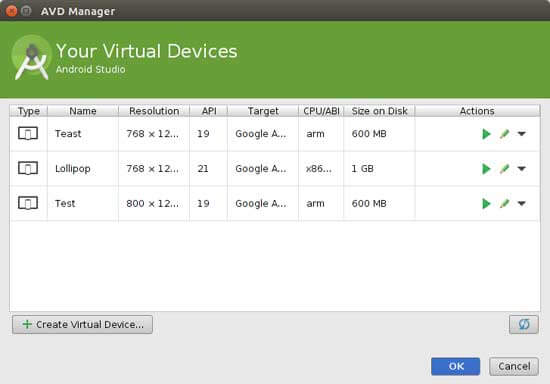
Task: Dismiss dialog with Cancel button
Action: coord(514,366)
